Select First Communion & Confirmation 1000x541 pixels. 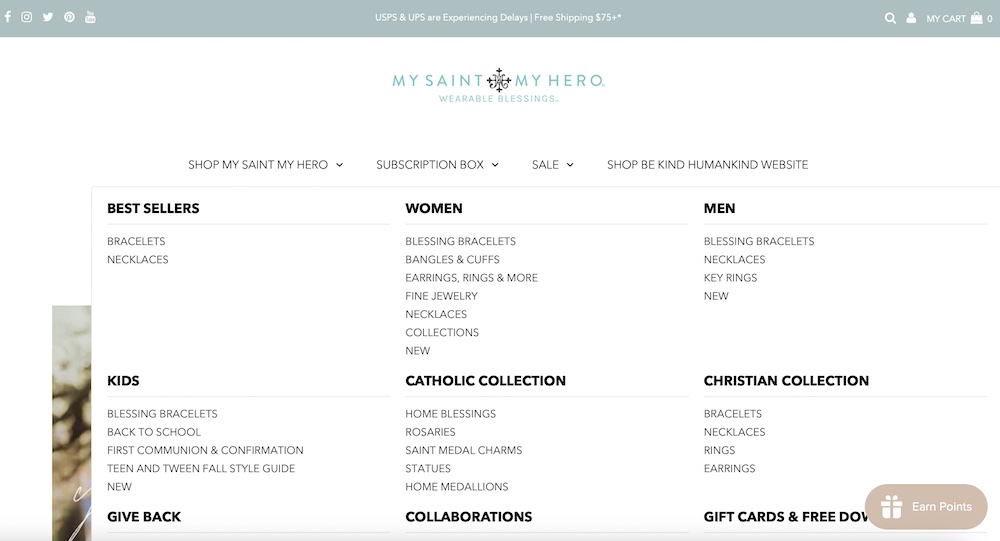coord(205,450)
